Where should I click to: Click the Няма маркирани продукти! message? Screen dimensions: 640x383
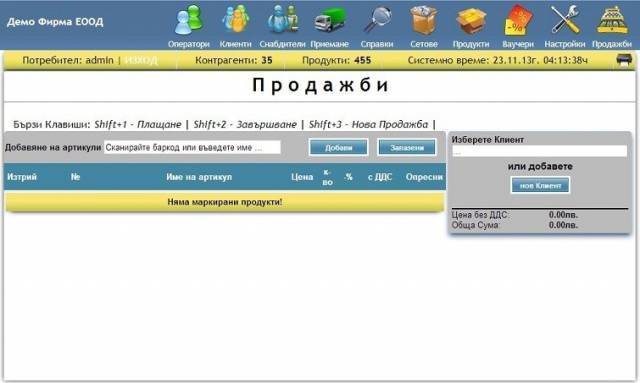[x=225, y=202]
